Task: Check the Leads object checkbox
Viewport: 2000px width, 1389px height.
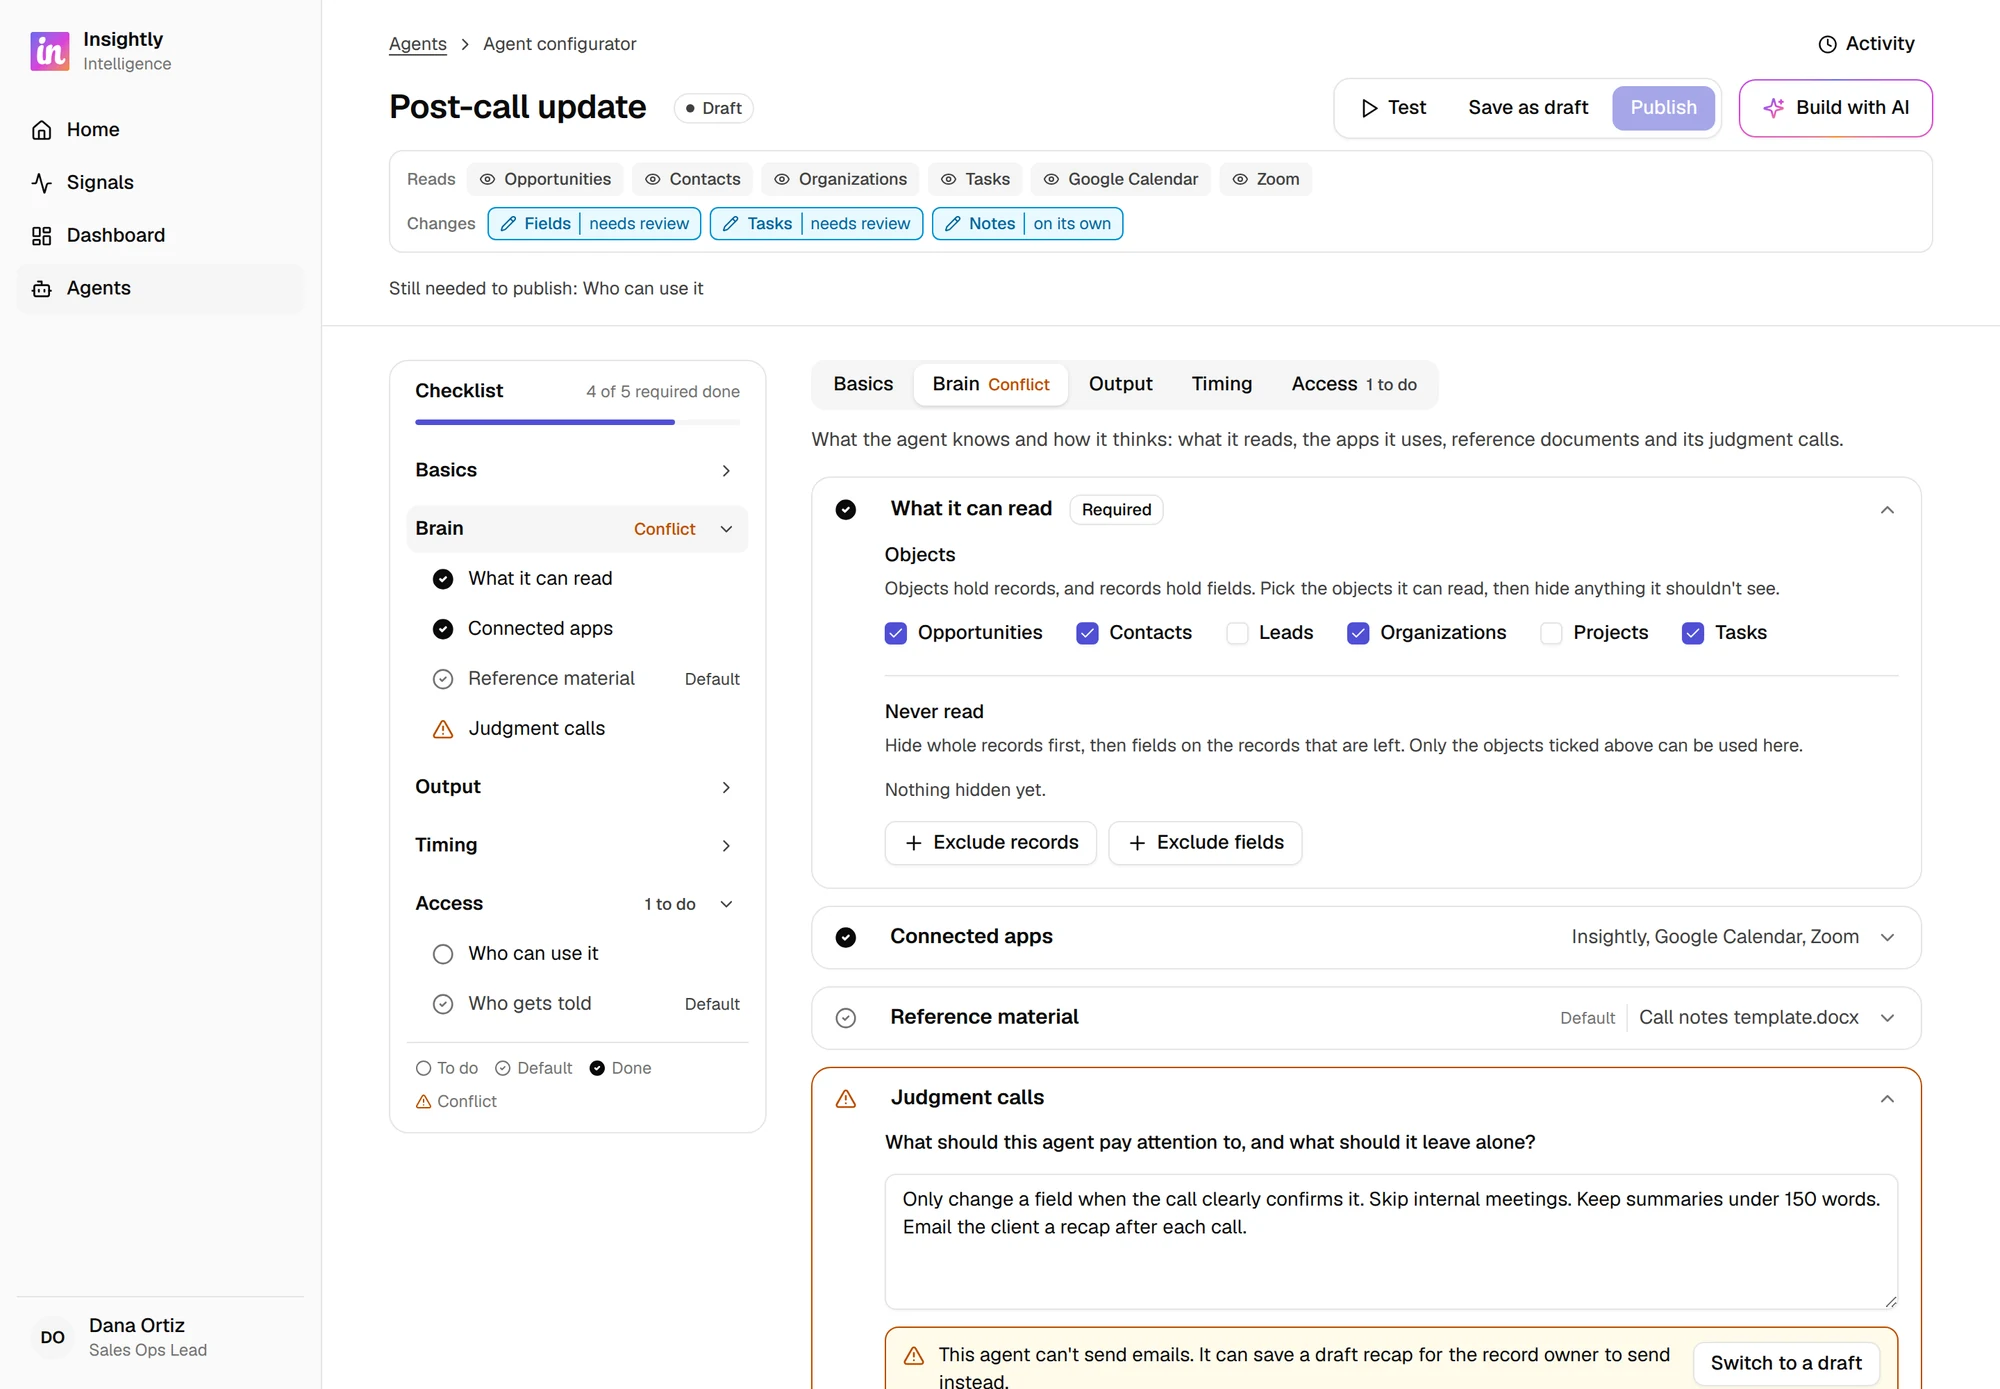Action: [1237, 633]
